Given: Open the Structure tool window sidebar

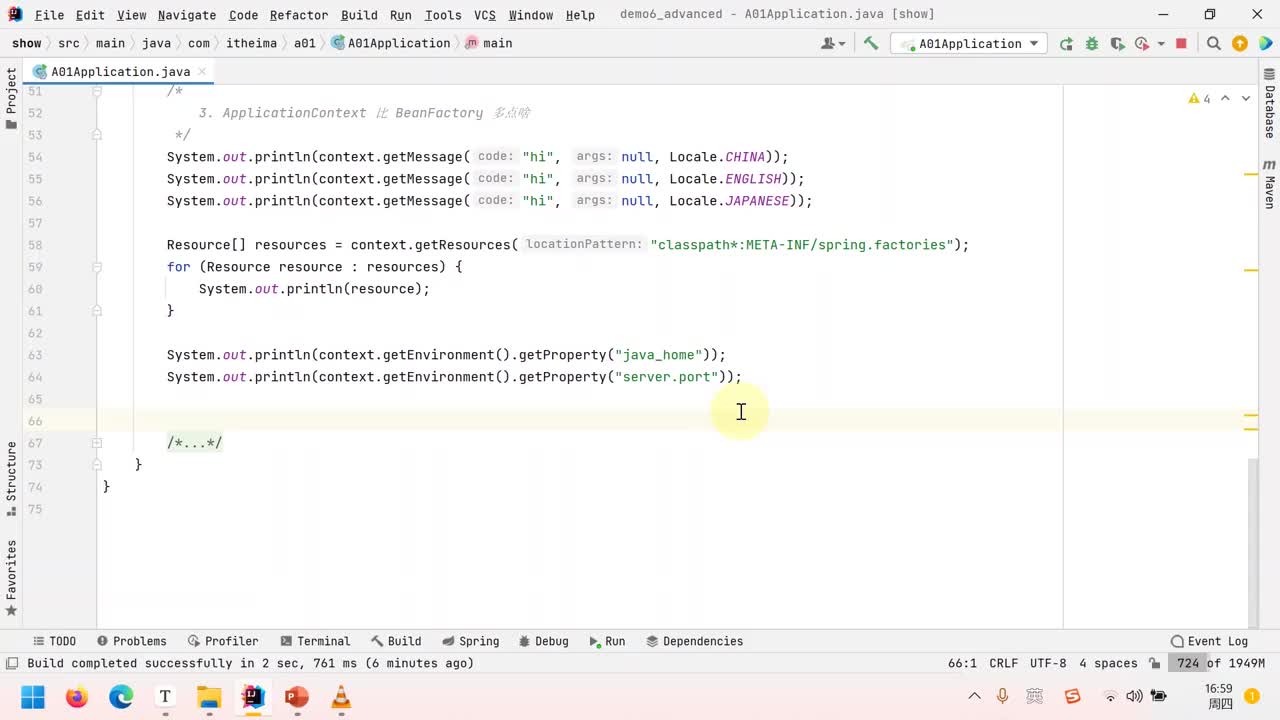Looking at the screenshot, I should click(x=11, y=479).
